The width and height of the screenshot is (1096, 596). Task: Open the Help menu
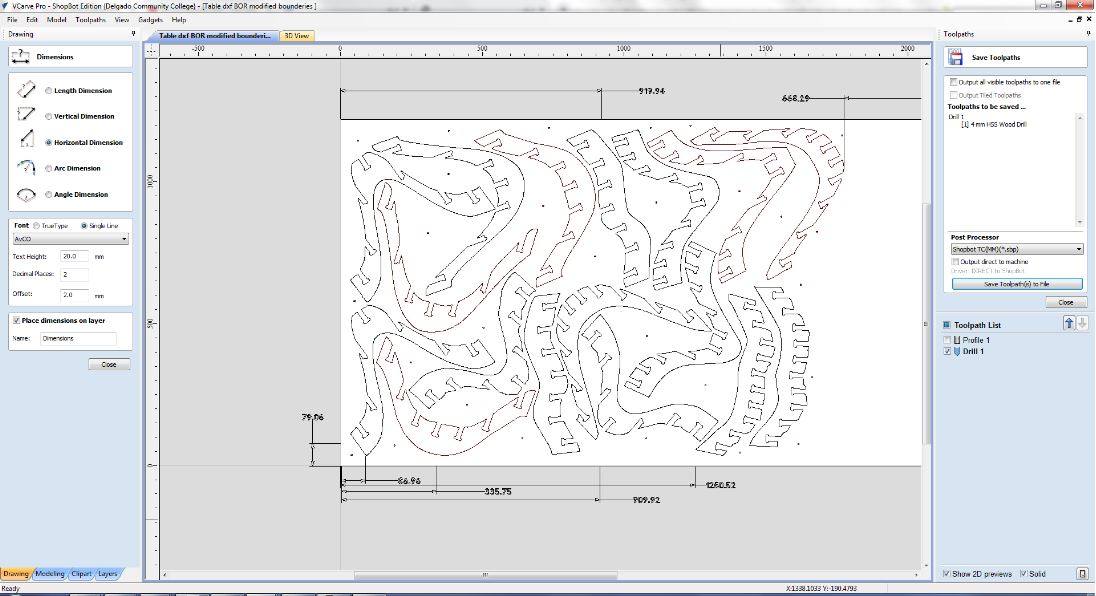tap(179, 20)
